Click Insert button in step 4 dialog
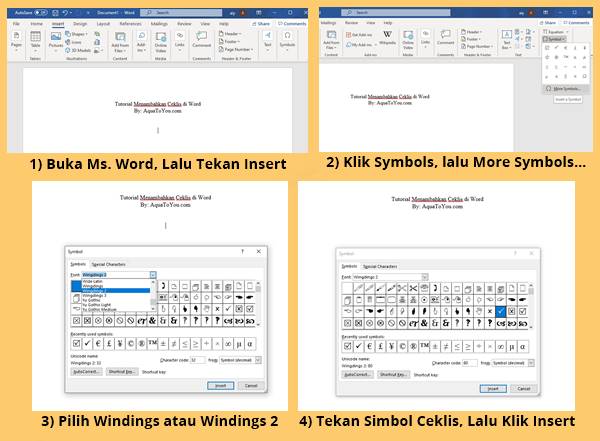The width and height of the screenshot is (600, 441). (x=493, y=389)
